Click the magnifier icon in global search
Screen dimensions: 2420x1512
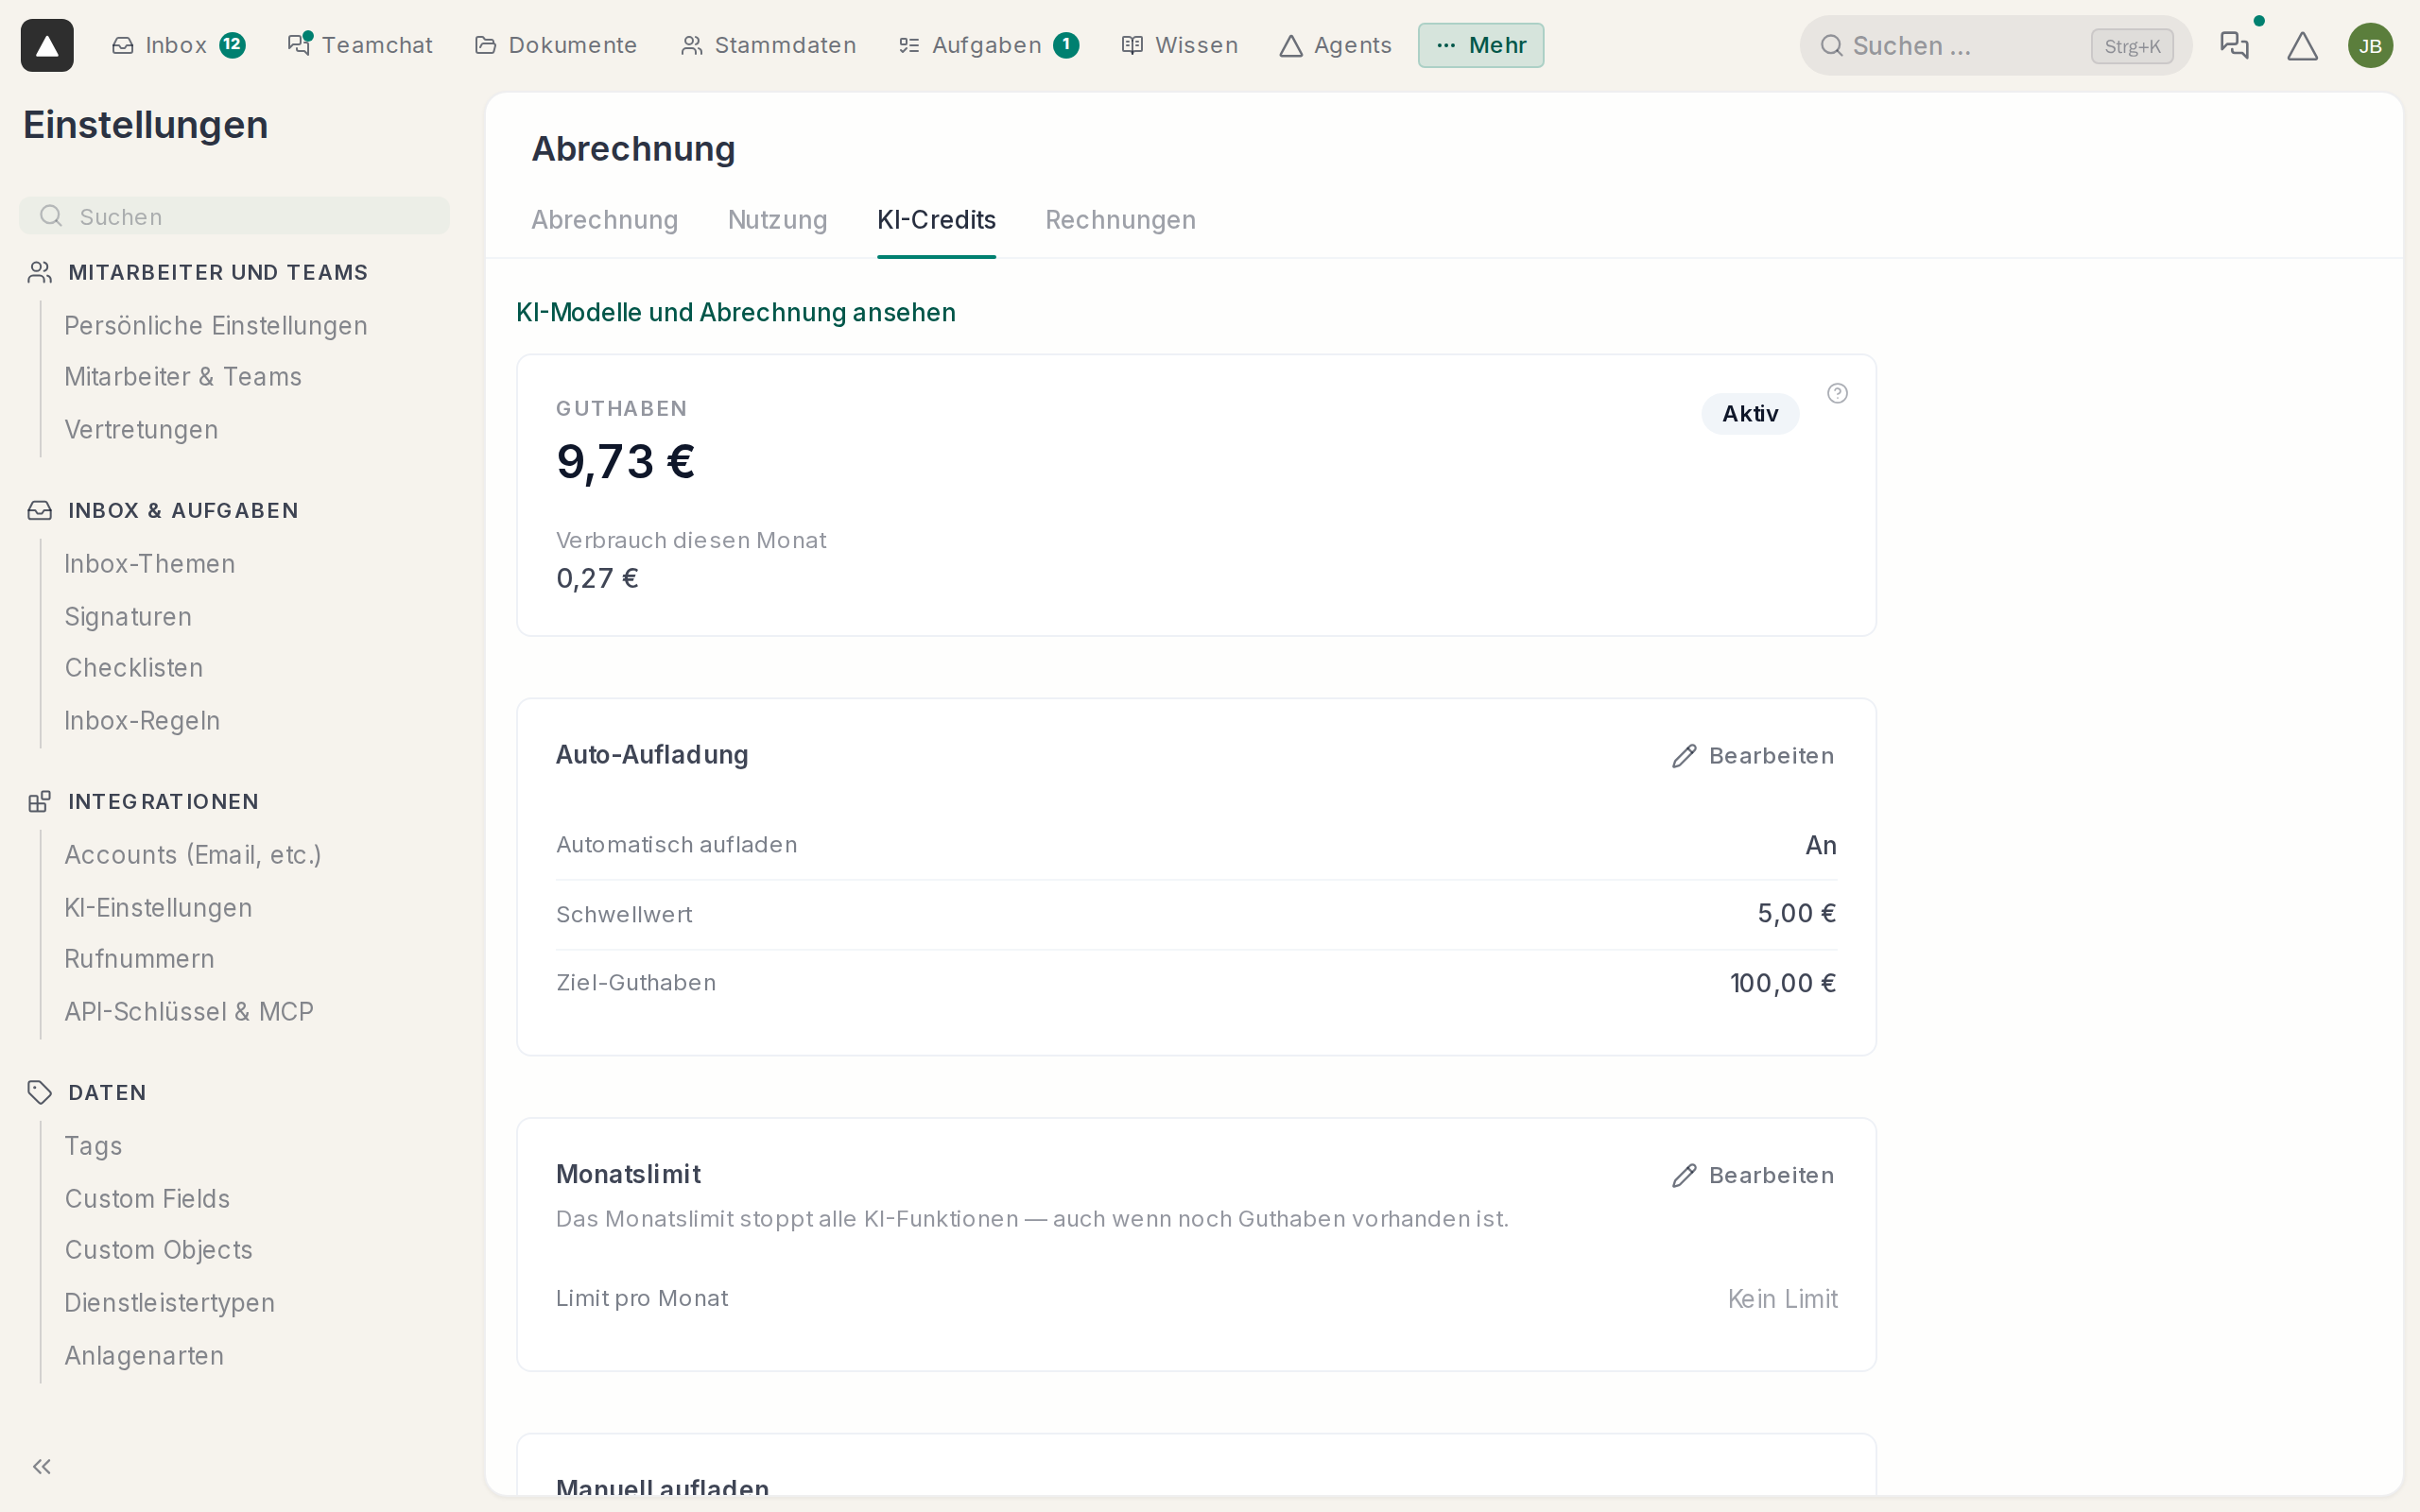(1831, 46)
